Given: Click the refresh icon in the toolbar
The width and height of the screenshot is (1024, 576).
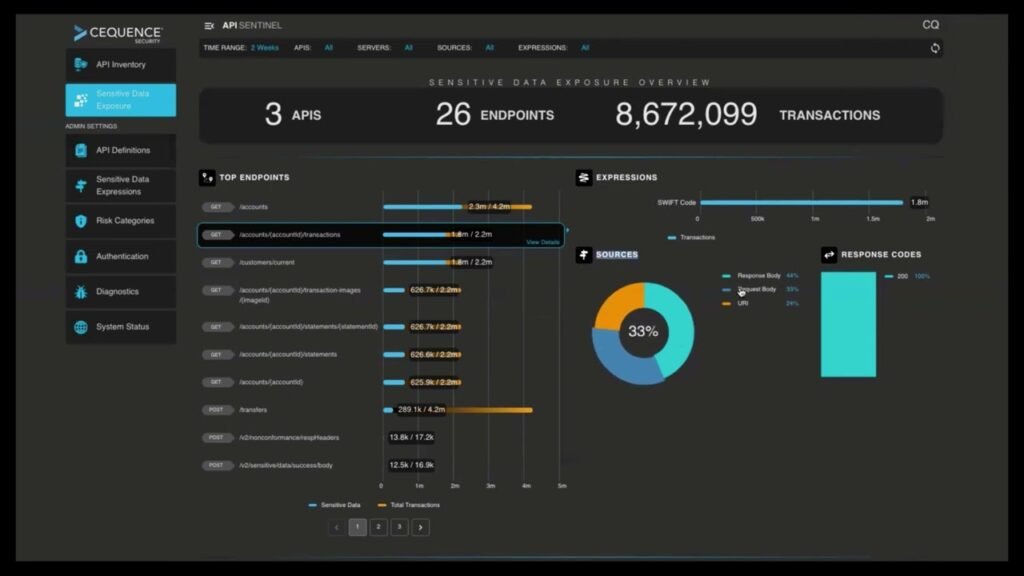Looking at the screenshot, I should point(935,47).
